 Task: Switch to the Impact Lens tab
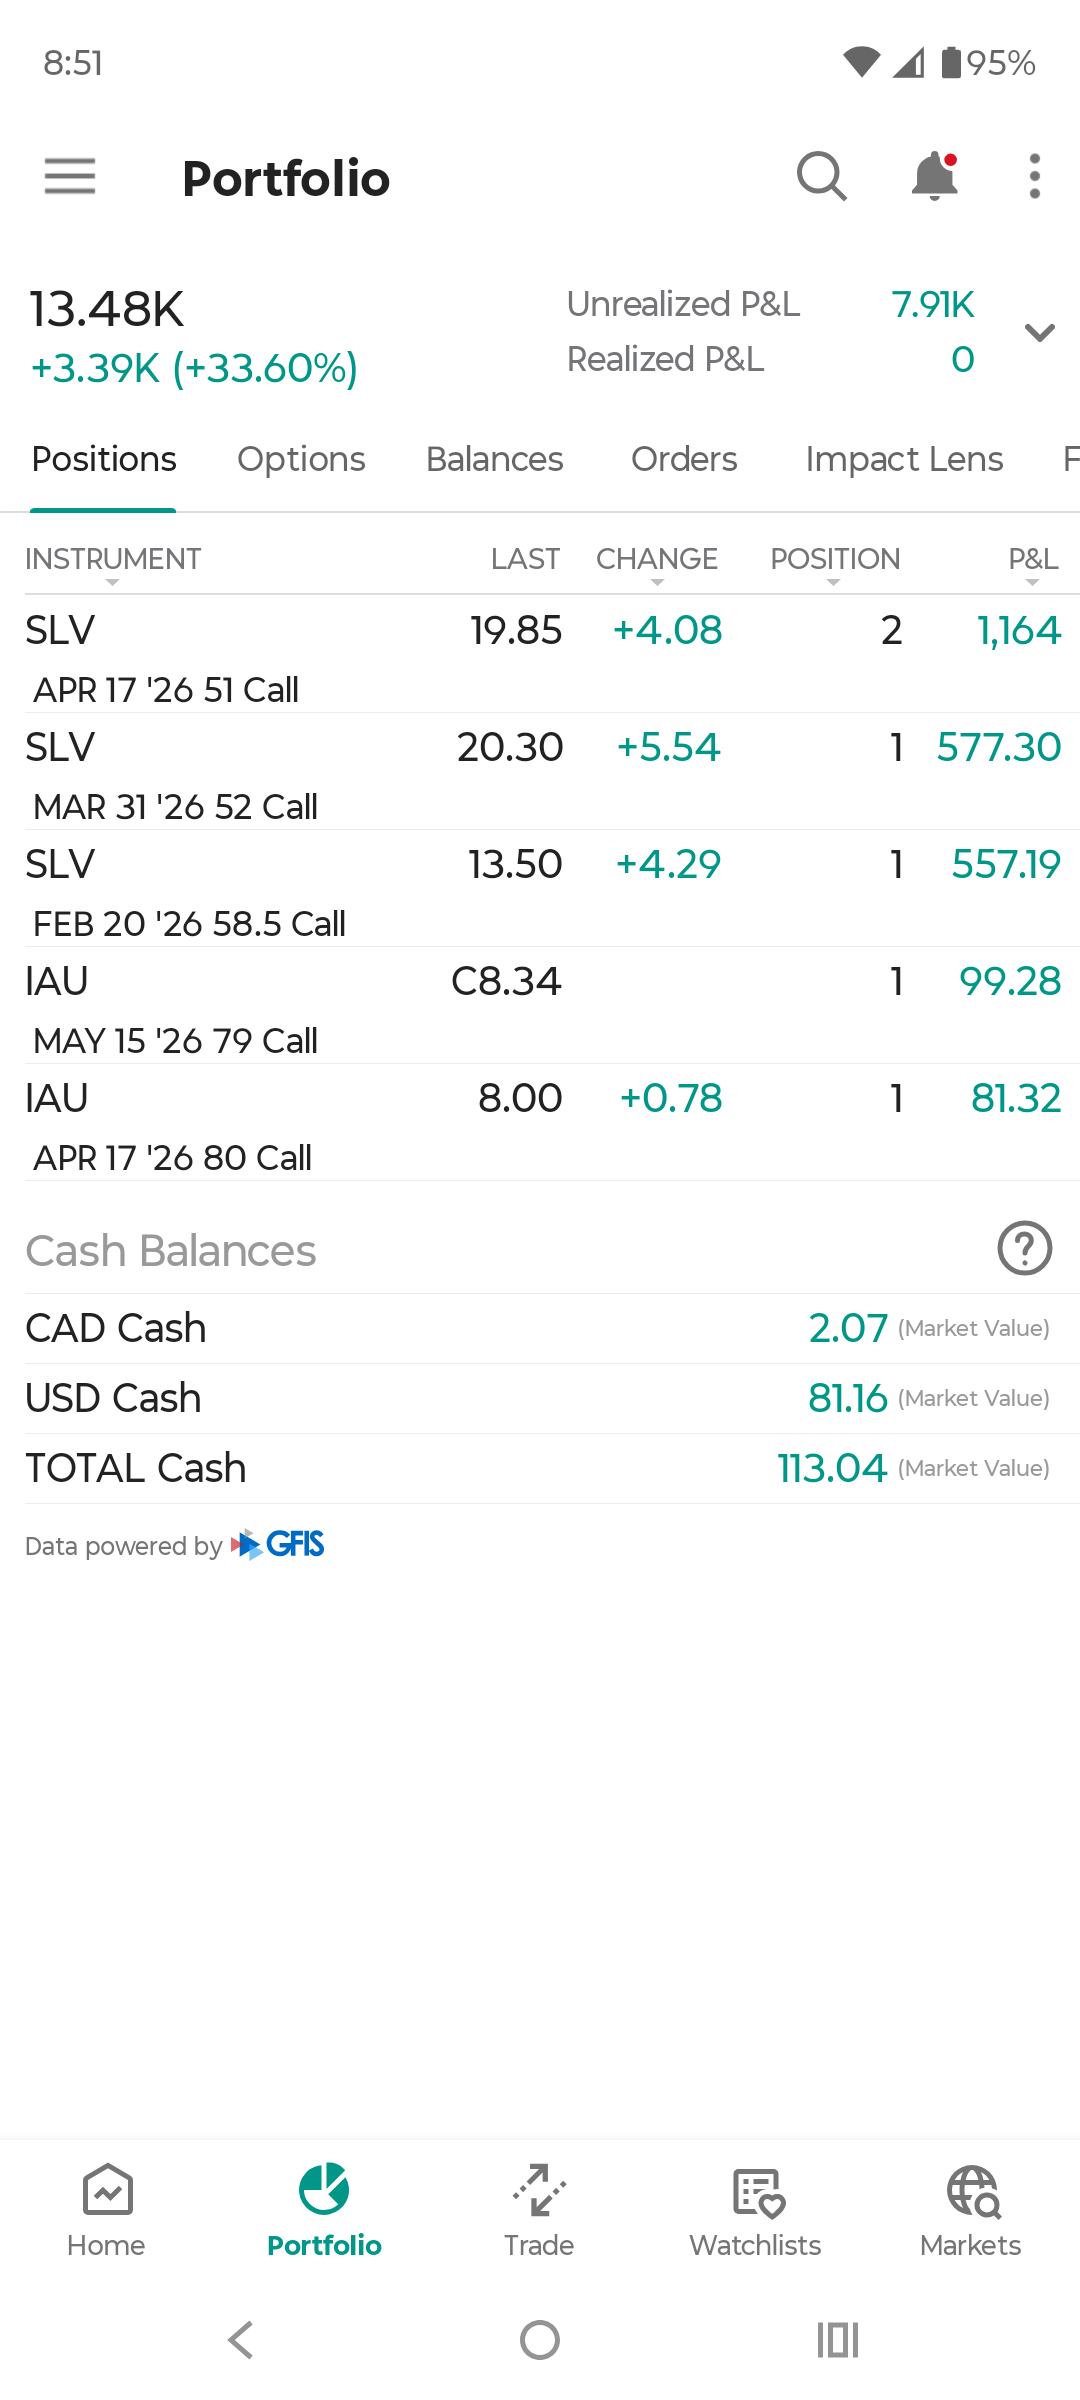(904, 460)
